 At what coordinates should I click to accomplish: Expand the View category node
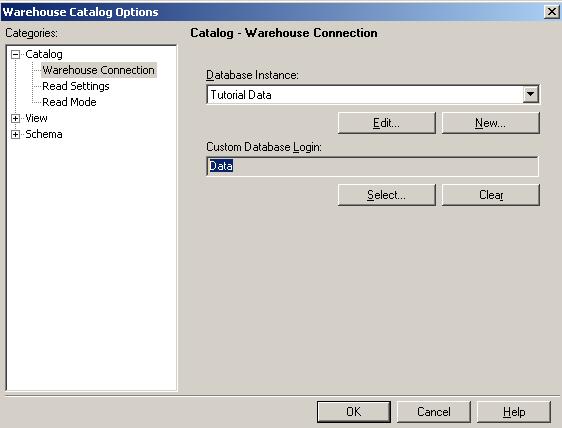pyautogui.click(x=15, y=118)
